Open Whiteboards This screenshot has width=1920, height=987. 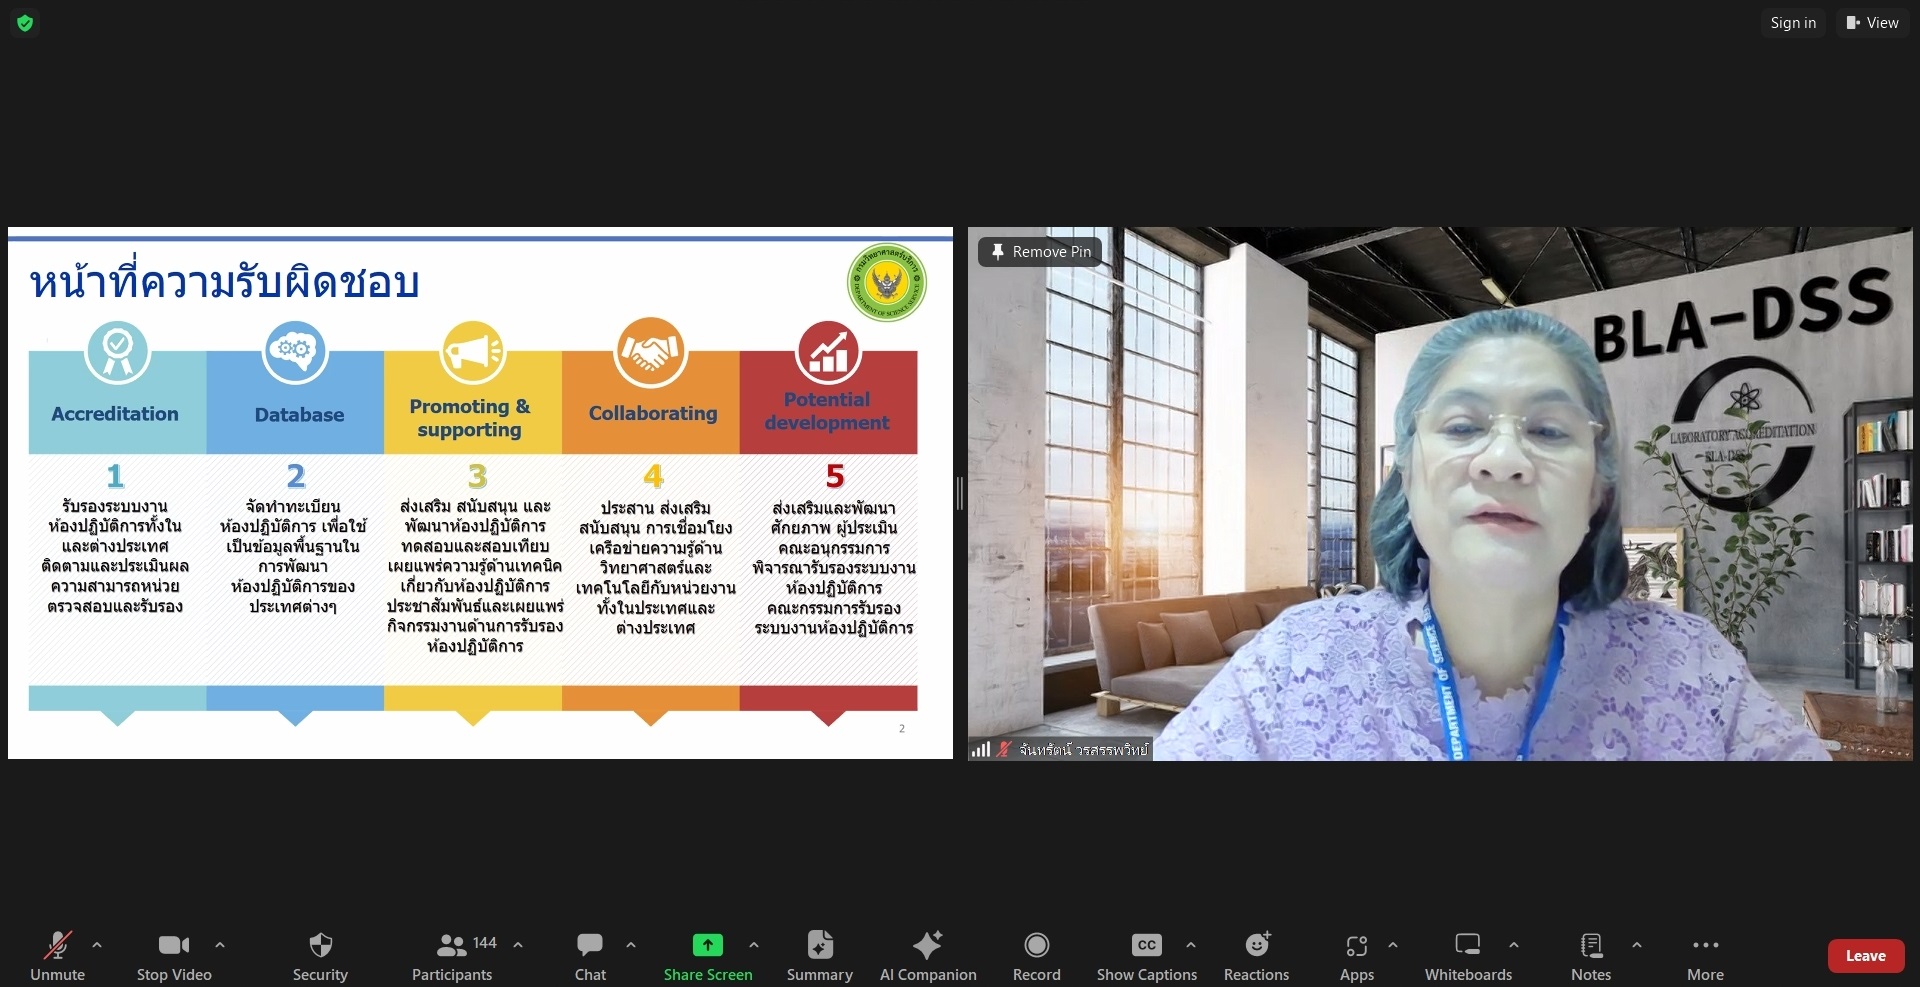pyautogui.click(x=1468, y=956)
